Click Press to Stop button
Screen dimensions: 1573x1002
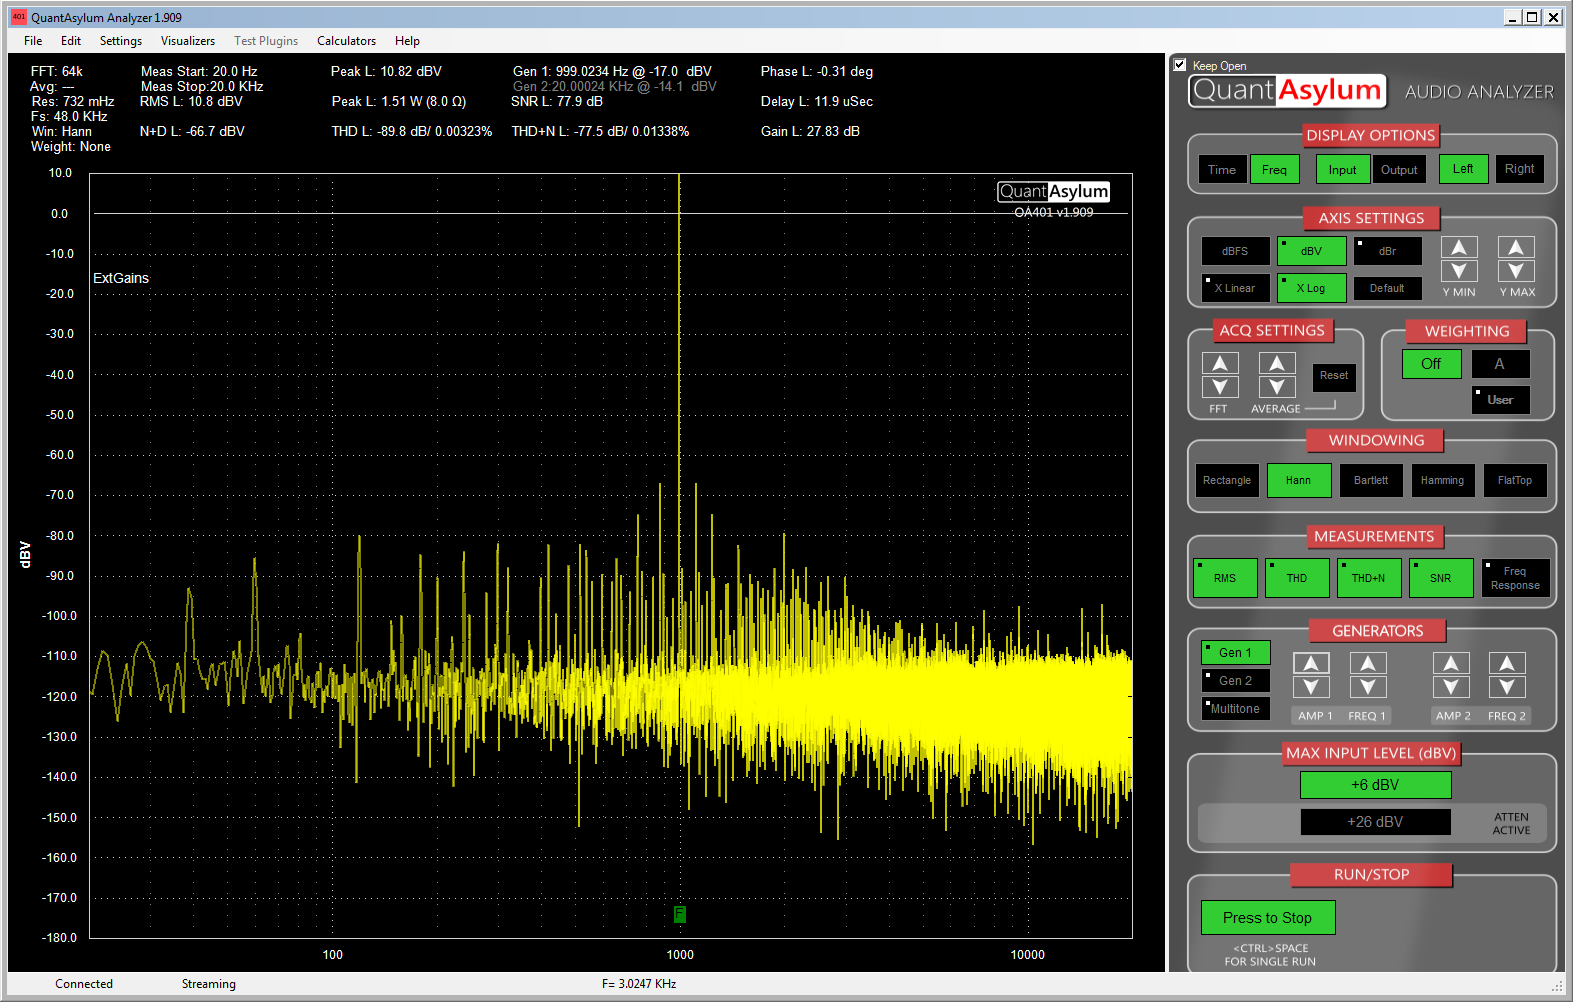pyautogui.click(x=1267, y=918)
